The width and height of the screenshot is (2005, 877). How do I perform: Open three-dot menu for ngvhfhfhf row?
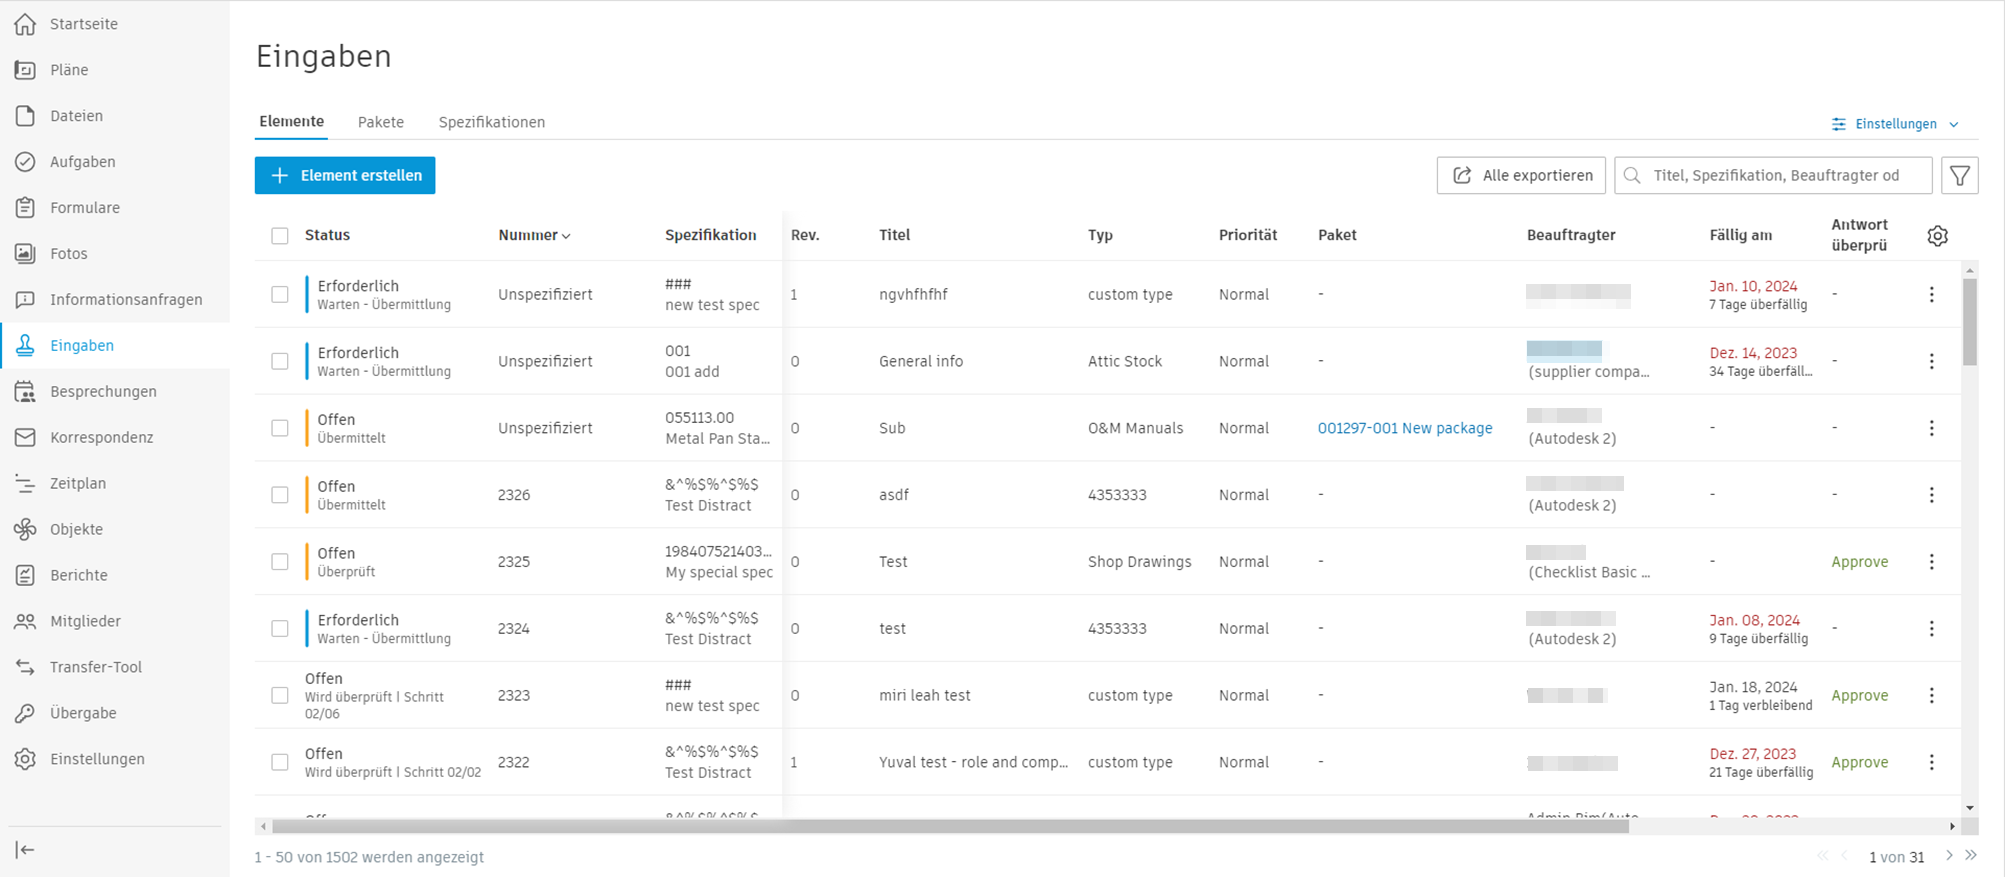(x=1931, y=294)
